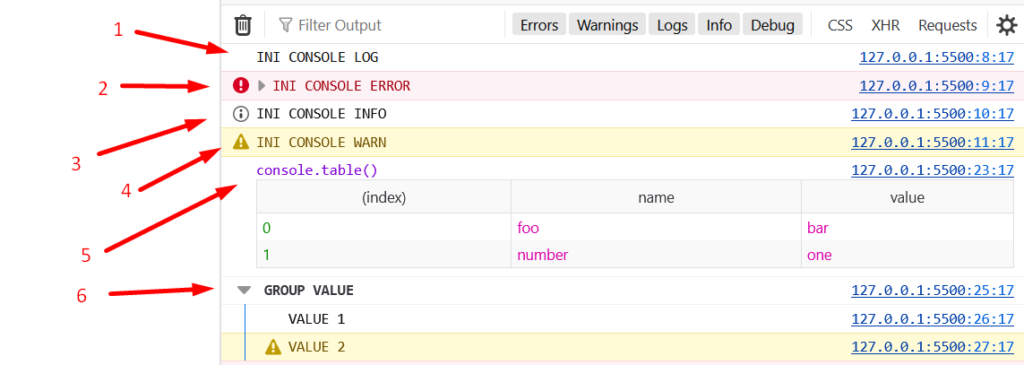This screenshot has width=1024, height=365.
Task: Click the red error icon
Action: pyautogui.click(x=241, y=86)
